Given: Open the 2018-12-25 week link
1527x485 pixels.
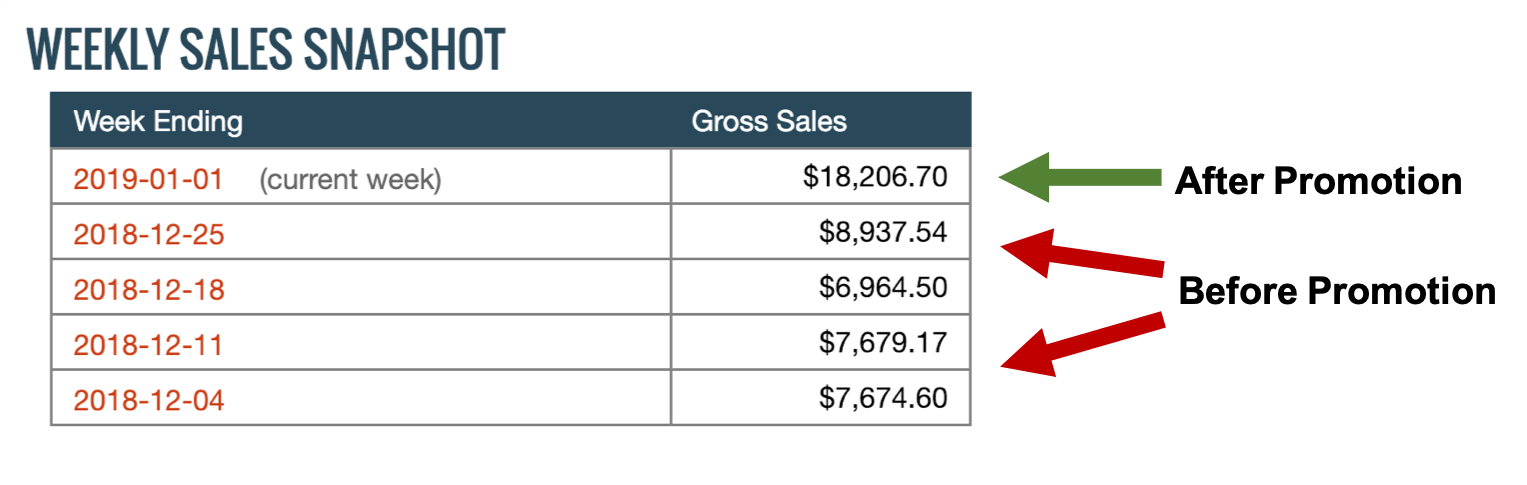Looking at the screenshot, I should (x=149, y=235).
